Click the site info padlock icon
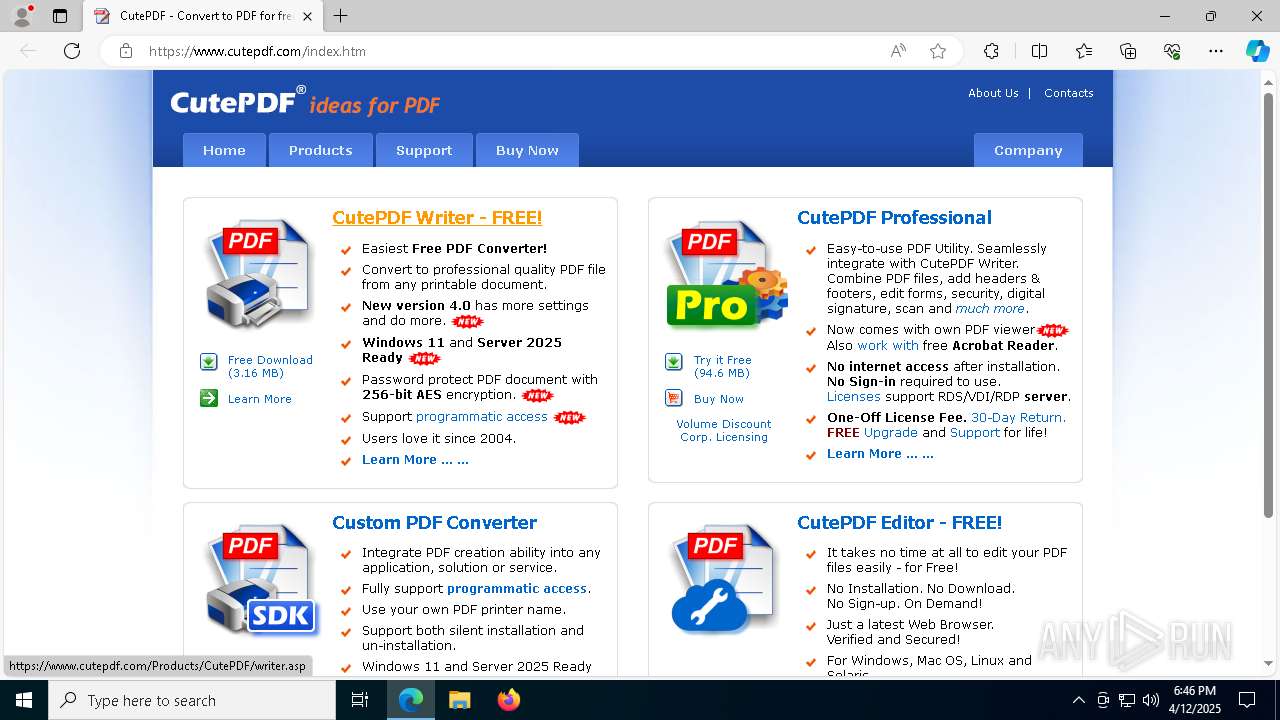This screenshot has height=720, width=1280. click(x=125, y=51)
